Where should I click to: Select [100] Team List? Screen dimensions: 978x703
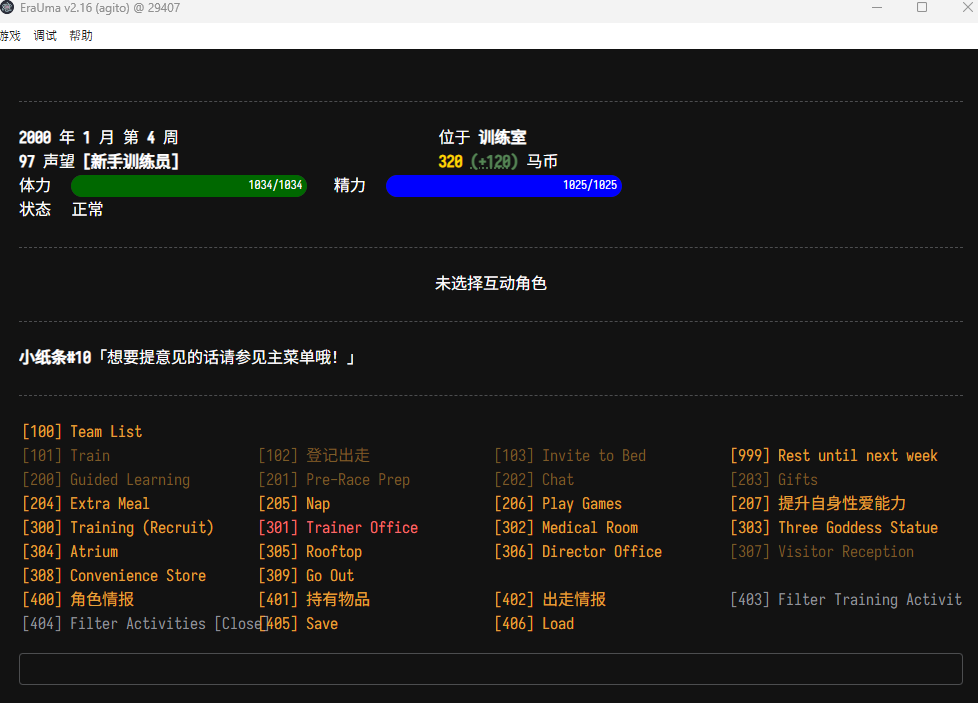coord(82,432)
